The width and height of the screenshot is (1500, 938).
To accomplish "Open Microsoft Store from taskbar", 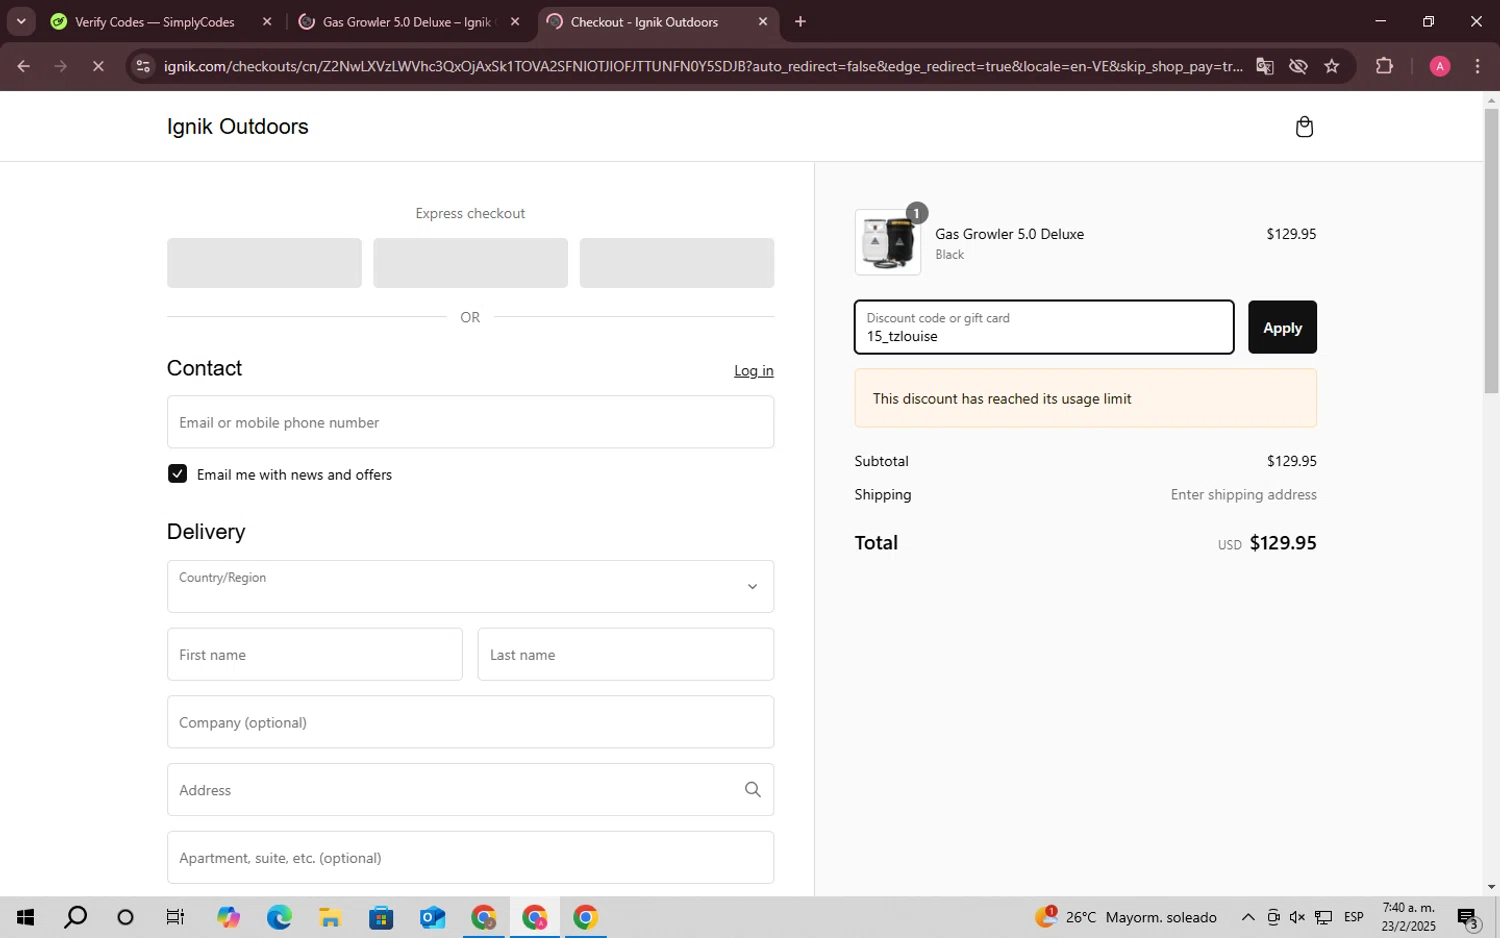I will (x=381, y=917).
